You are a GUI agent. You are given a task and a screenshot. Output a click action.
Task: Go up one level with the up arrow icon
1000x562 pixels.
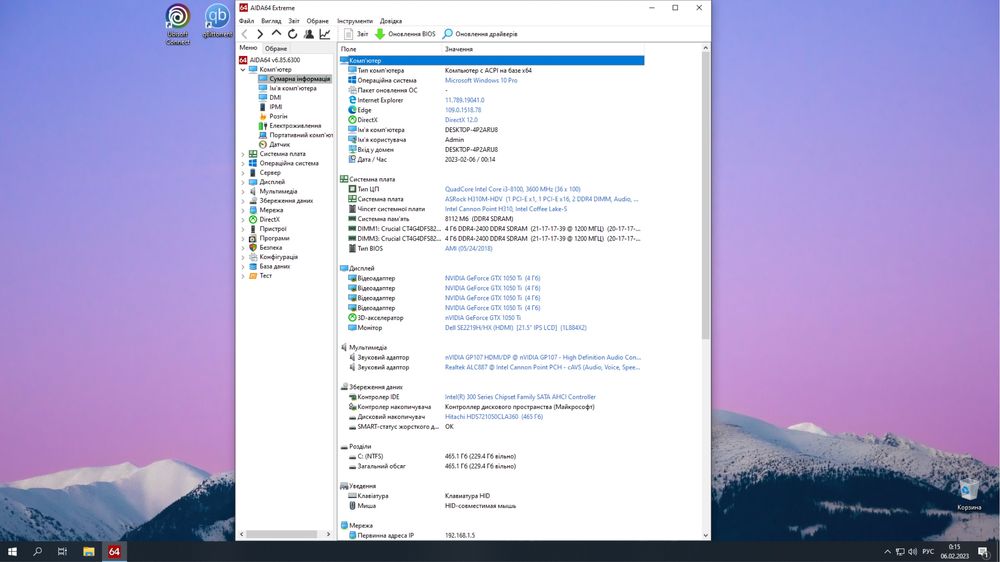[x=276, y=33]
